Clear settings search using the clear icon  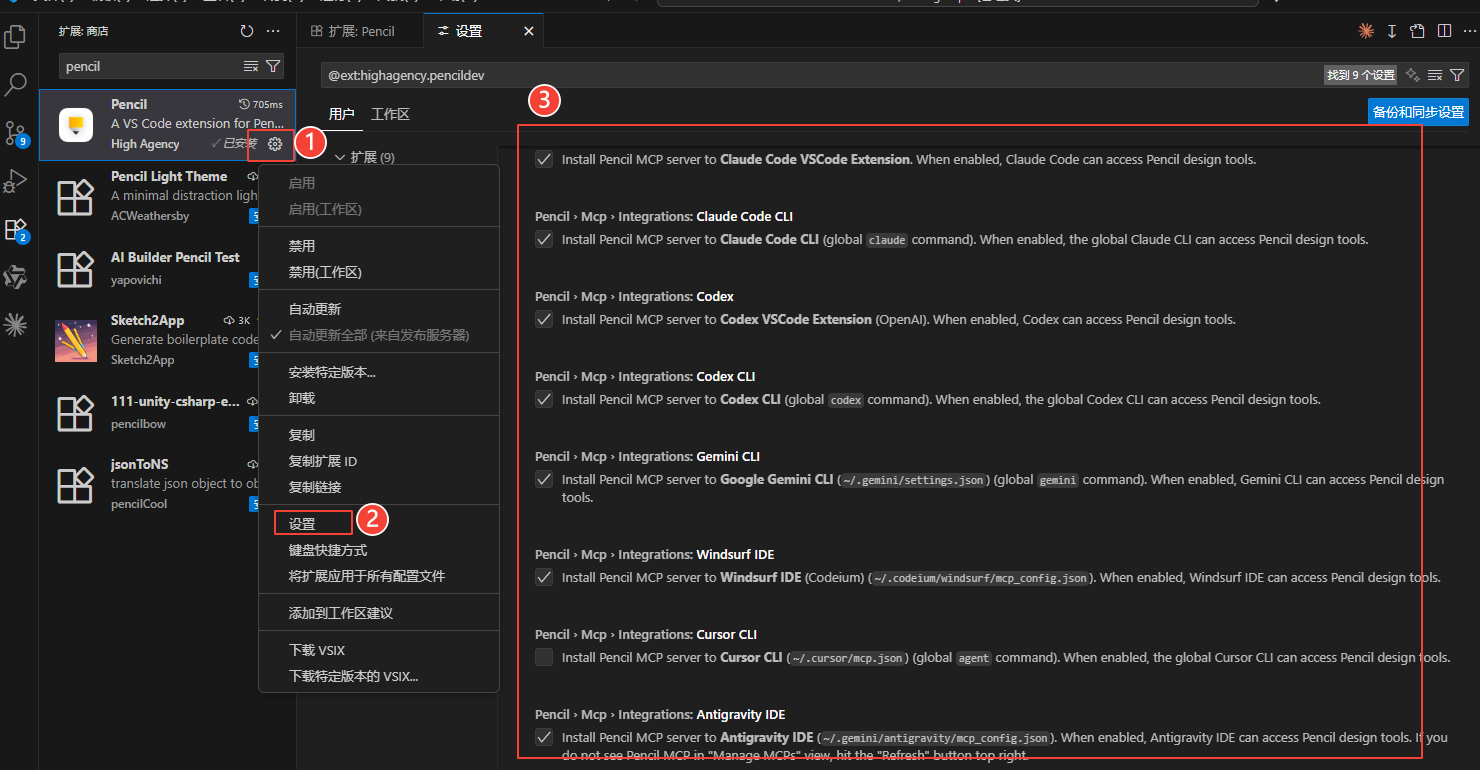click(x=1435, y=75)
